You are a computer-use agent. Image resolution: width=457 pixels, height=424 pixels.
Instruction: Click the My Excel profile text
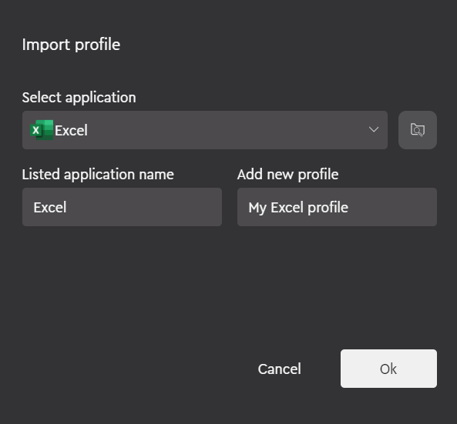298,208
